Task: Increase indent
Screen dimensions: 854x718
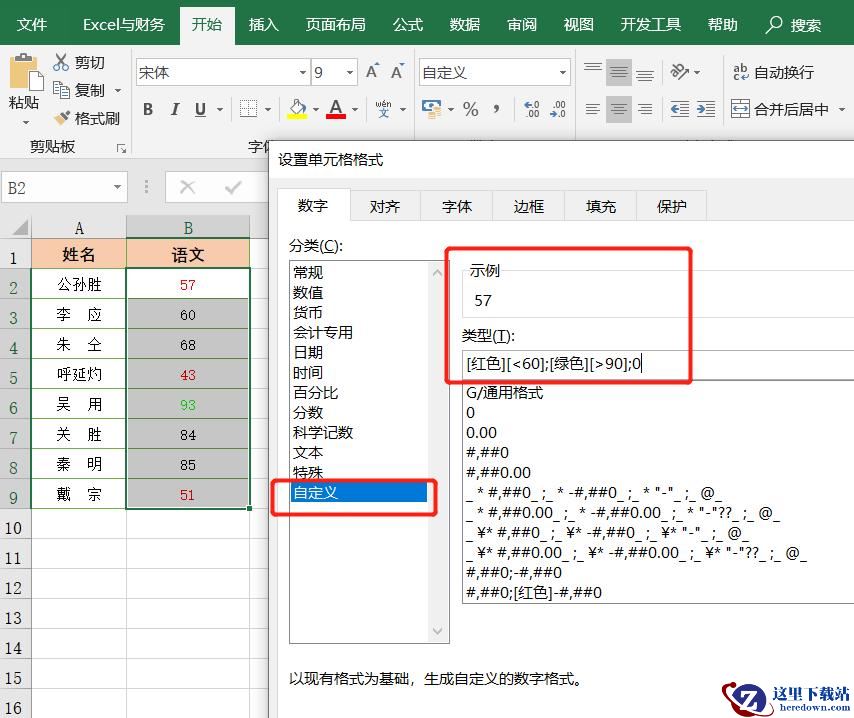Action: point(706,109)
